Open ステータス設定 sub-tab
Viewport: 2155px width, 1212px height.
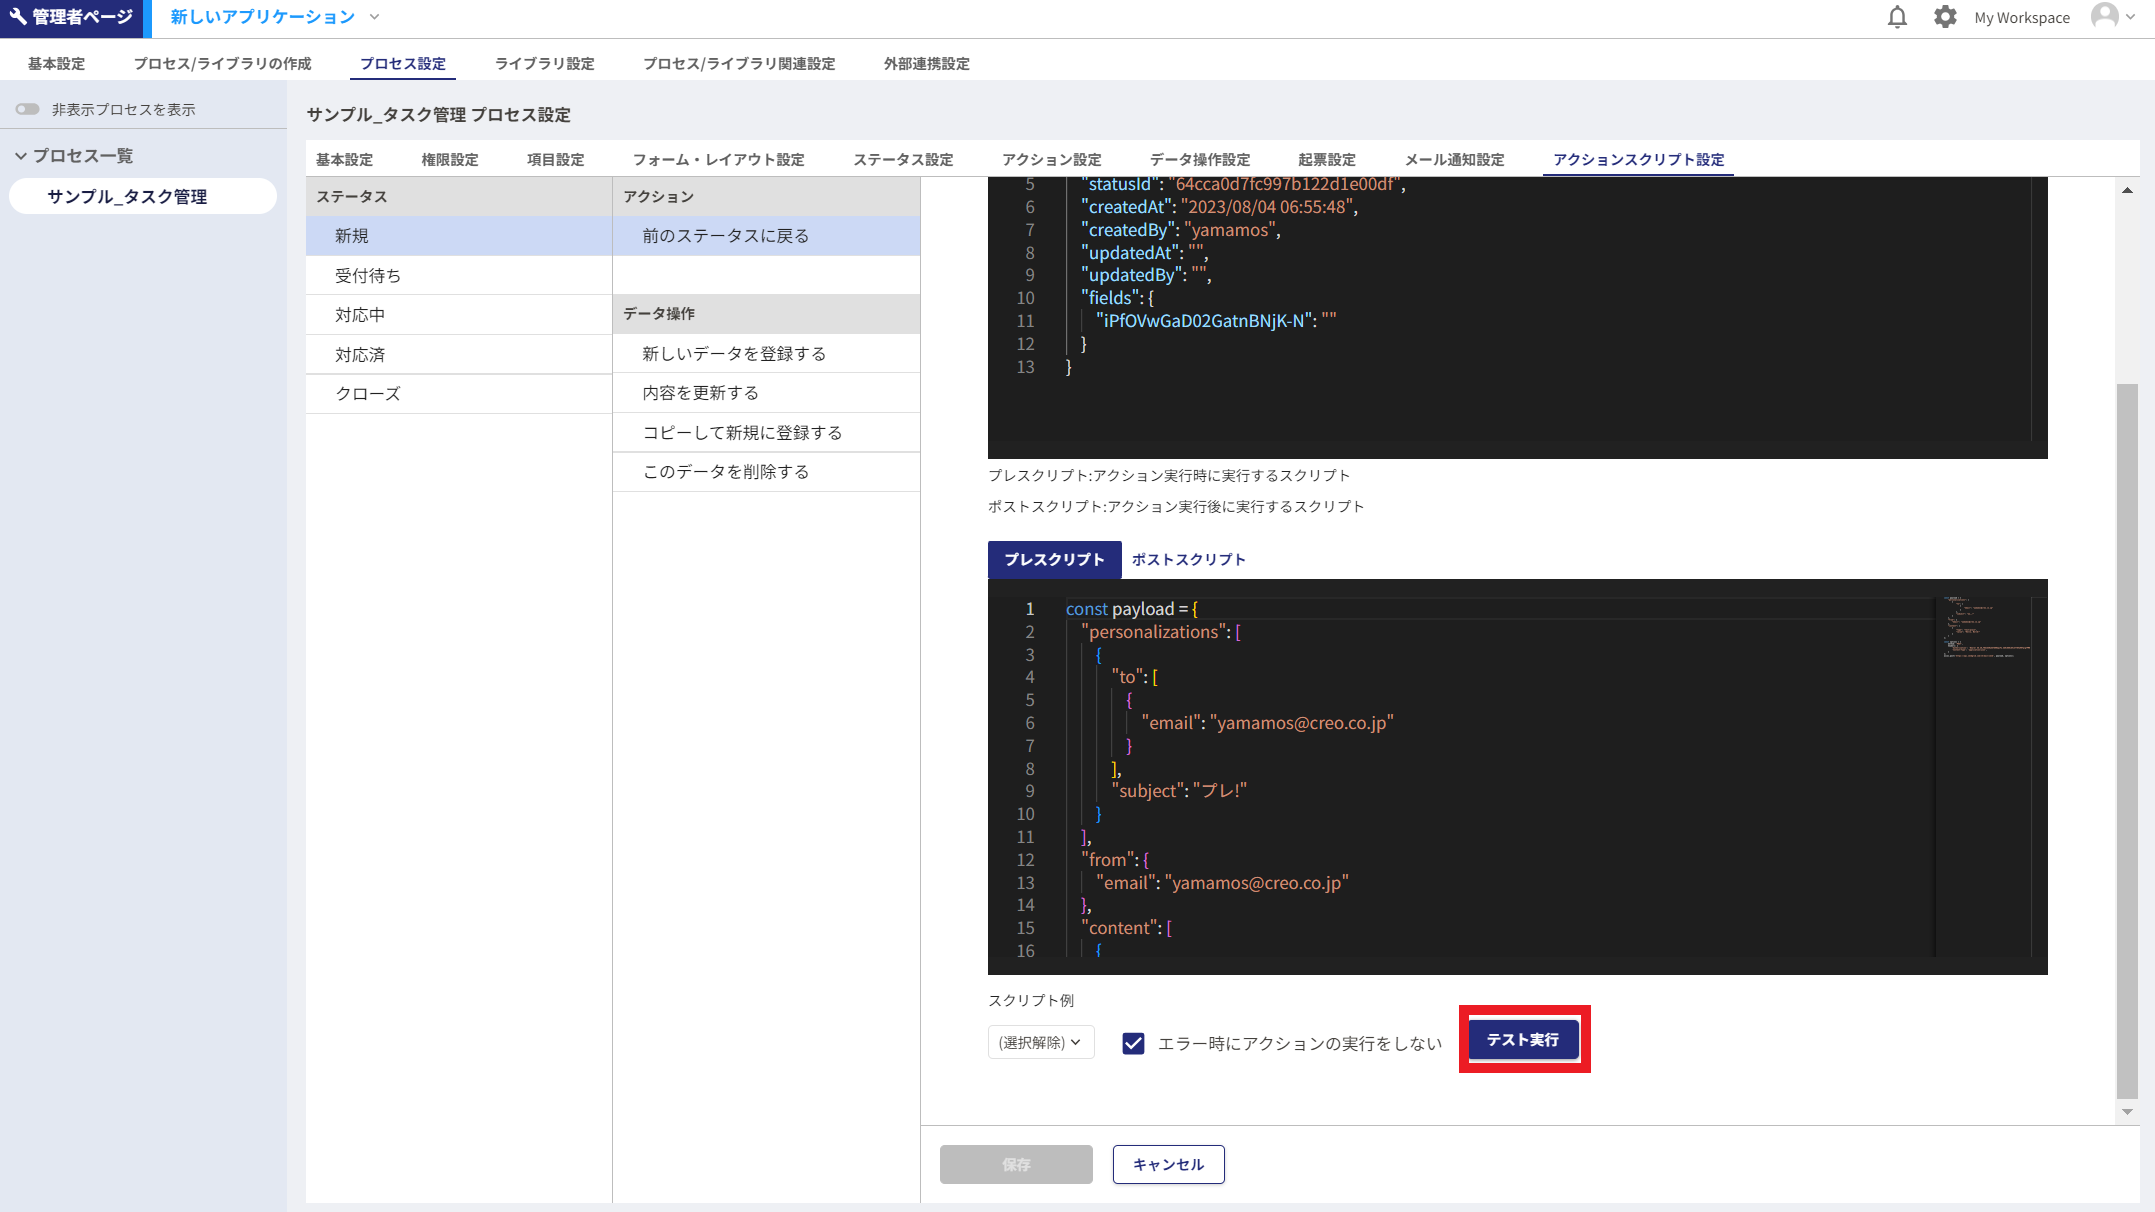pyautogui.click(x=903, y=159)
